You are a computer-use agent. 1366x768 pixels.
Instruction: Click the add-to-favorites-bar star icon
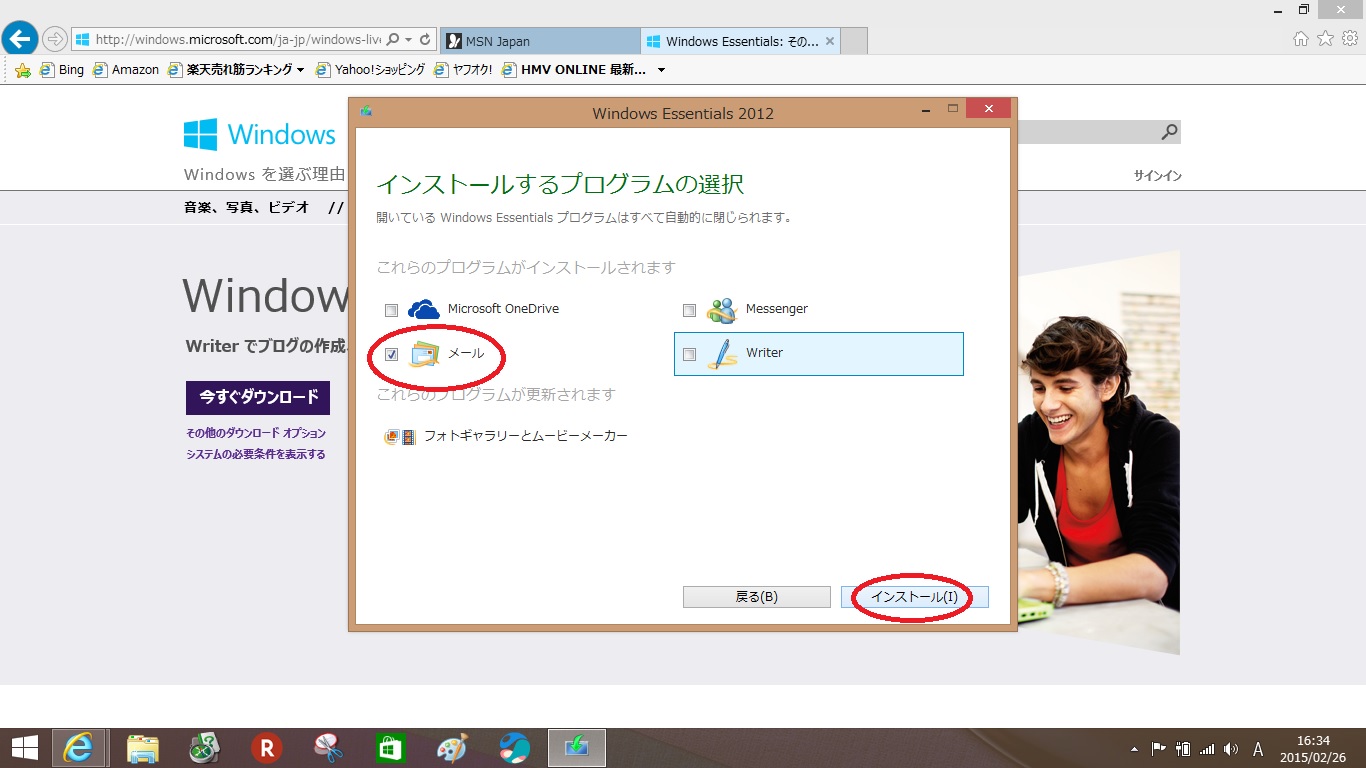(22, 70)
